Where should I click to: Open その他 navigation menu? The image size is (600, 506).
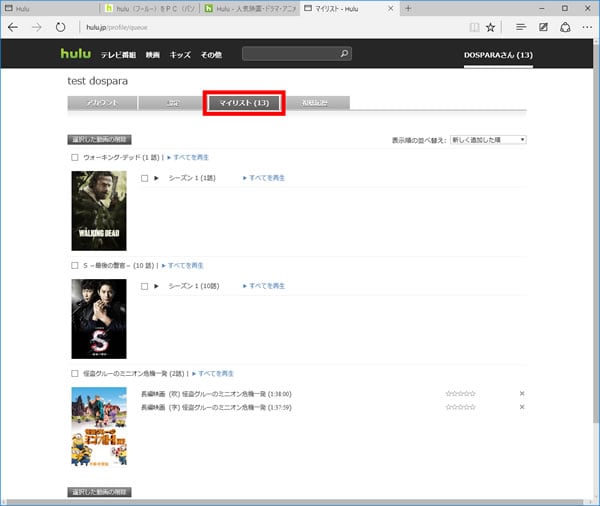click(211, 55)
